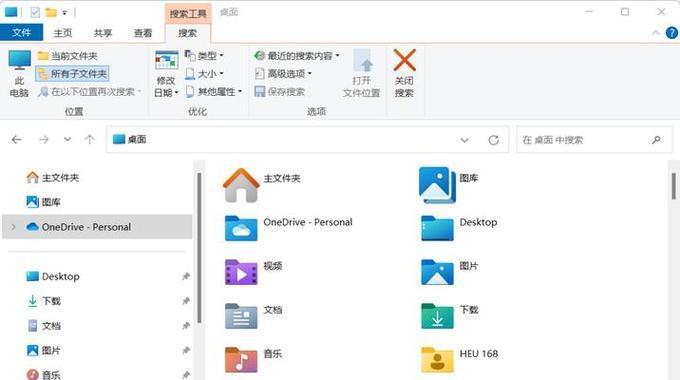Open the quick access toolbar customize arrow
680x380 pixels.
[64, 13]
